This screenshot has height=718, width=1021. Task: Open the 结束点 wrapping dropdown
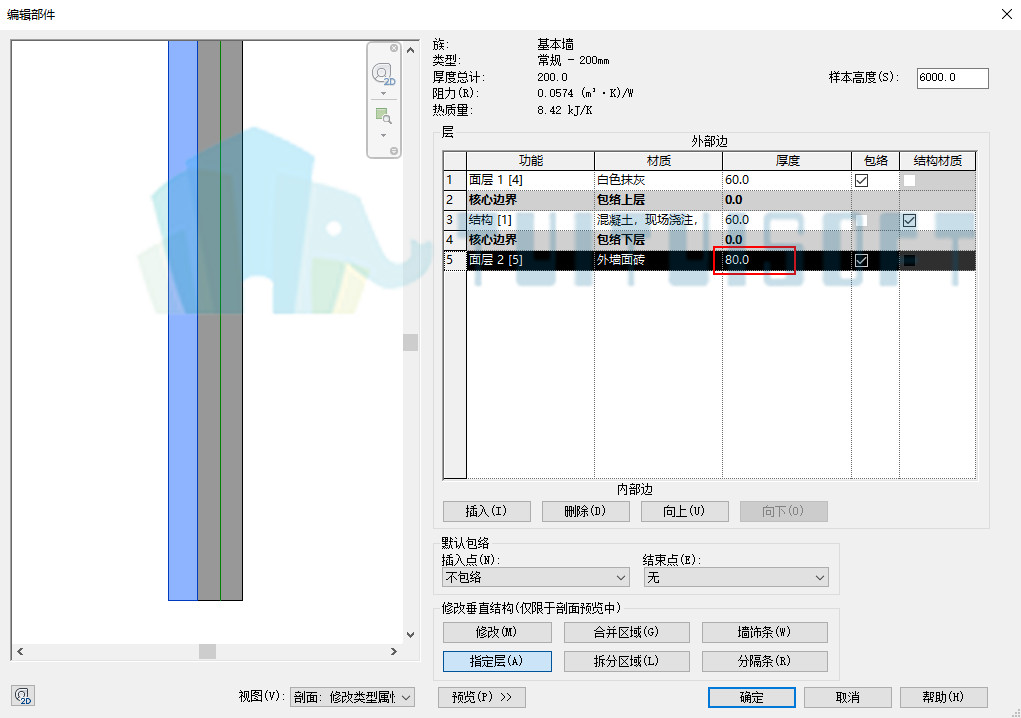coord(736,577)
